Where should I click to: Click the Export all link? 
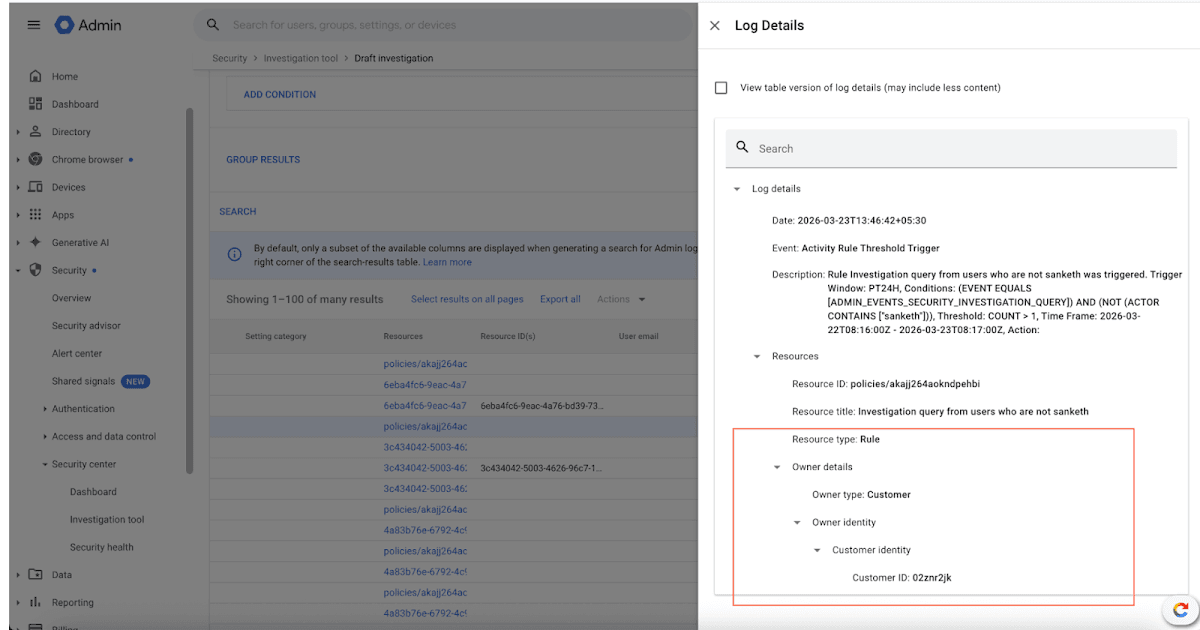click(560, 299)
